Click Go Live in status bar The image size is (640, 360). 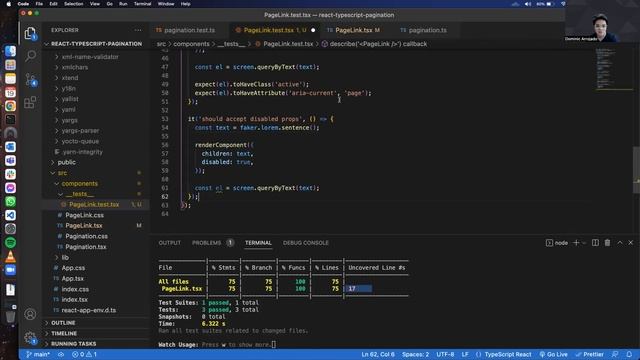pos(553,354)
